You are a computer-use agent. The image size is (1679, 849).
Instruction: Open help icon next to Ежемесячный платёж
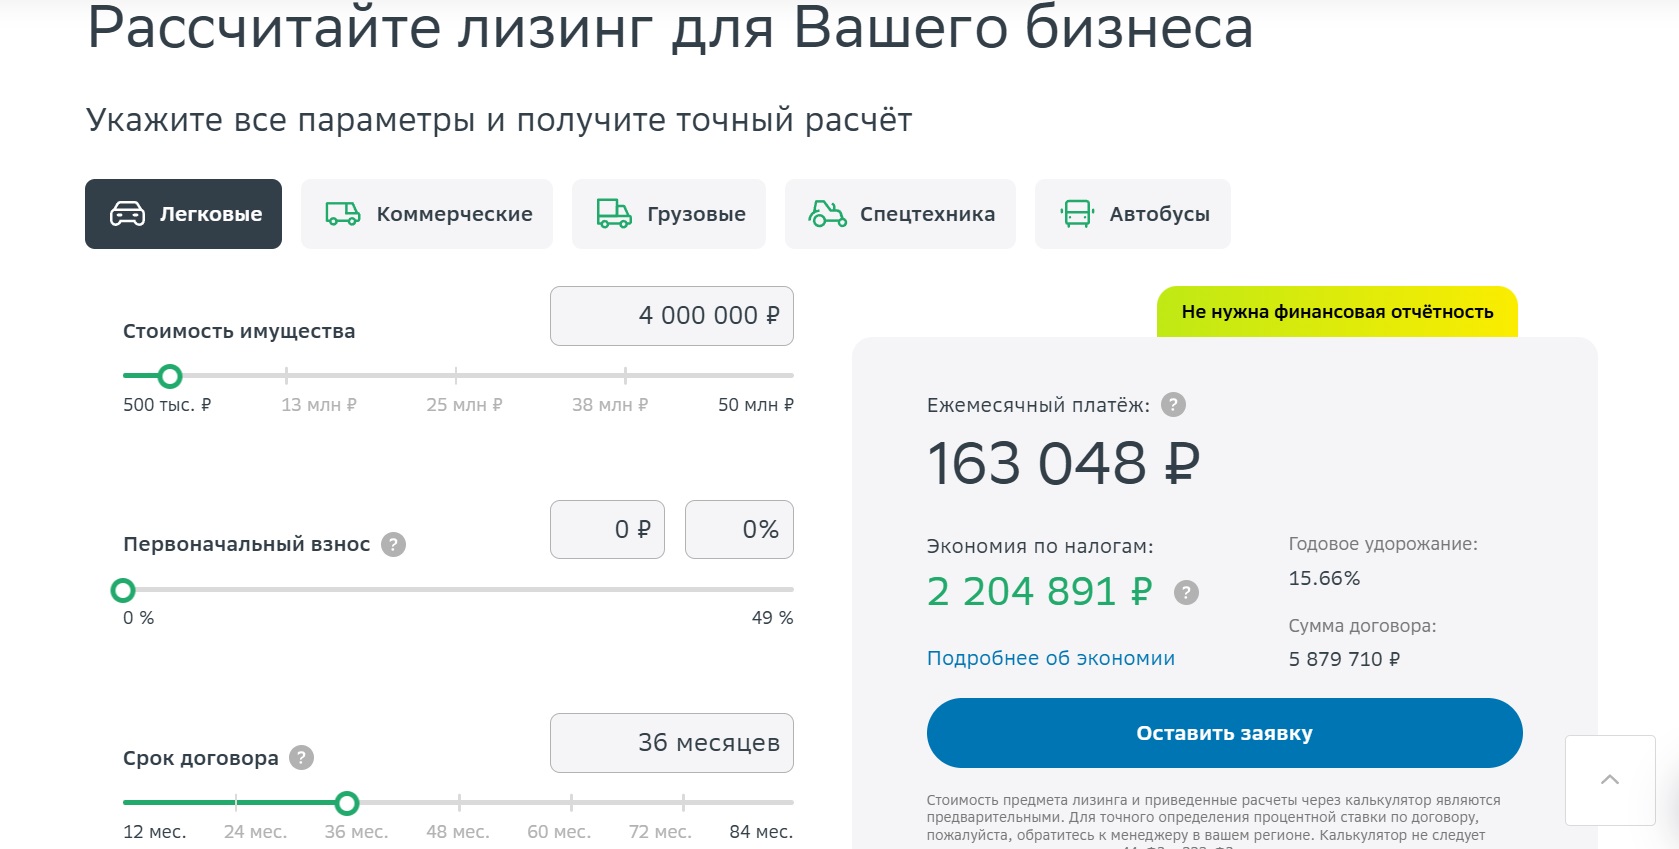pos(1172,406)
